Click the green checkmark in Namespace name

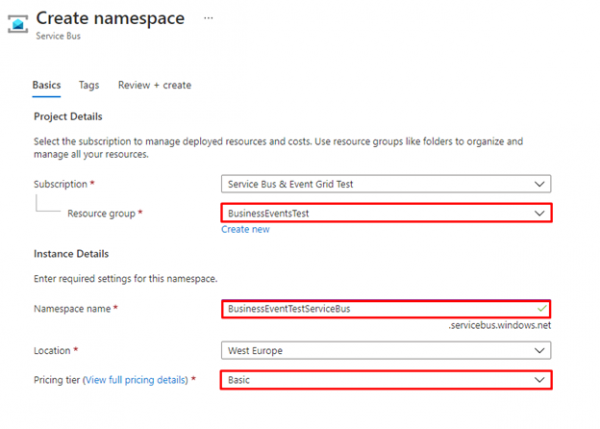(541, 308)
